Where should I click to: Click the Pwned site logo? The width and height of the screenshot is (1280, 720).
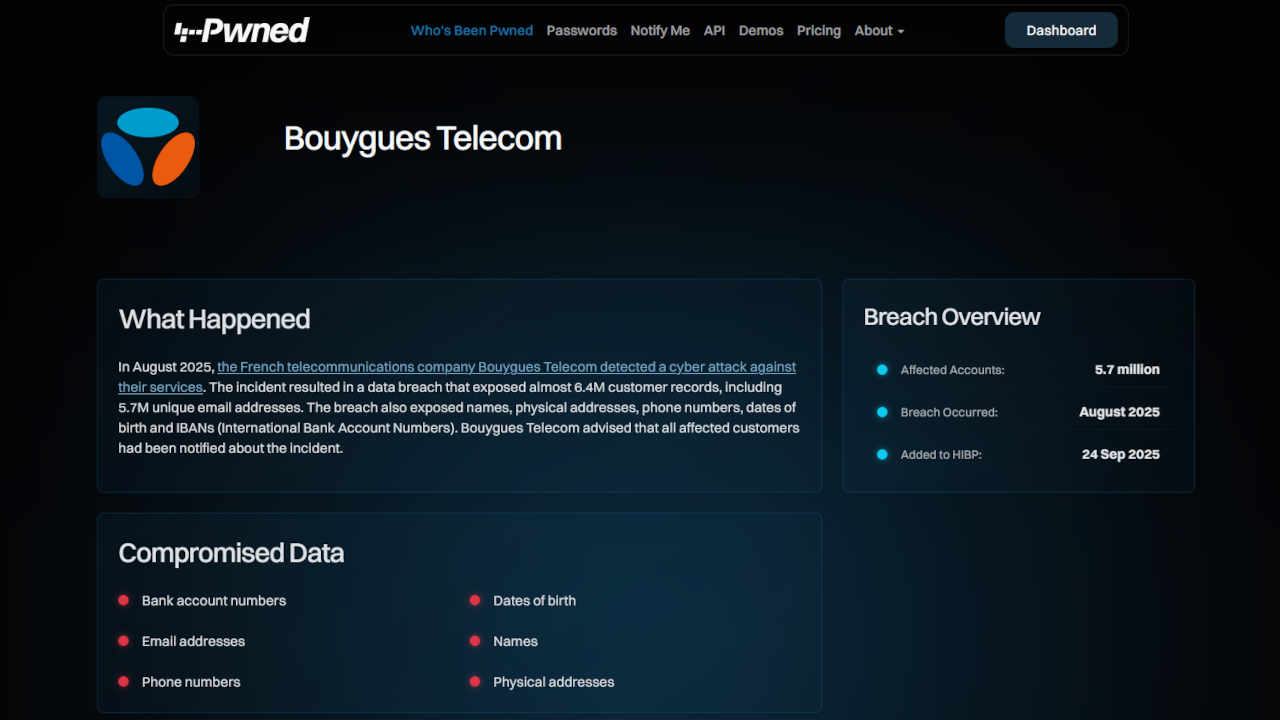coord(242,31)
